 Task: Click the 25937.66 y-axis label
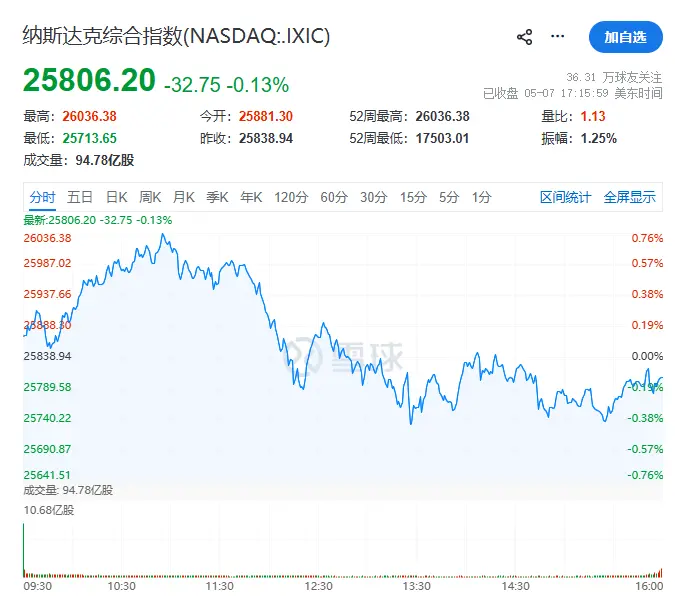47,294
